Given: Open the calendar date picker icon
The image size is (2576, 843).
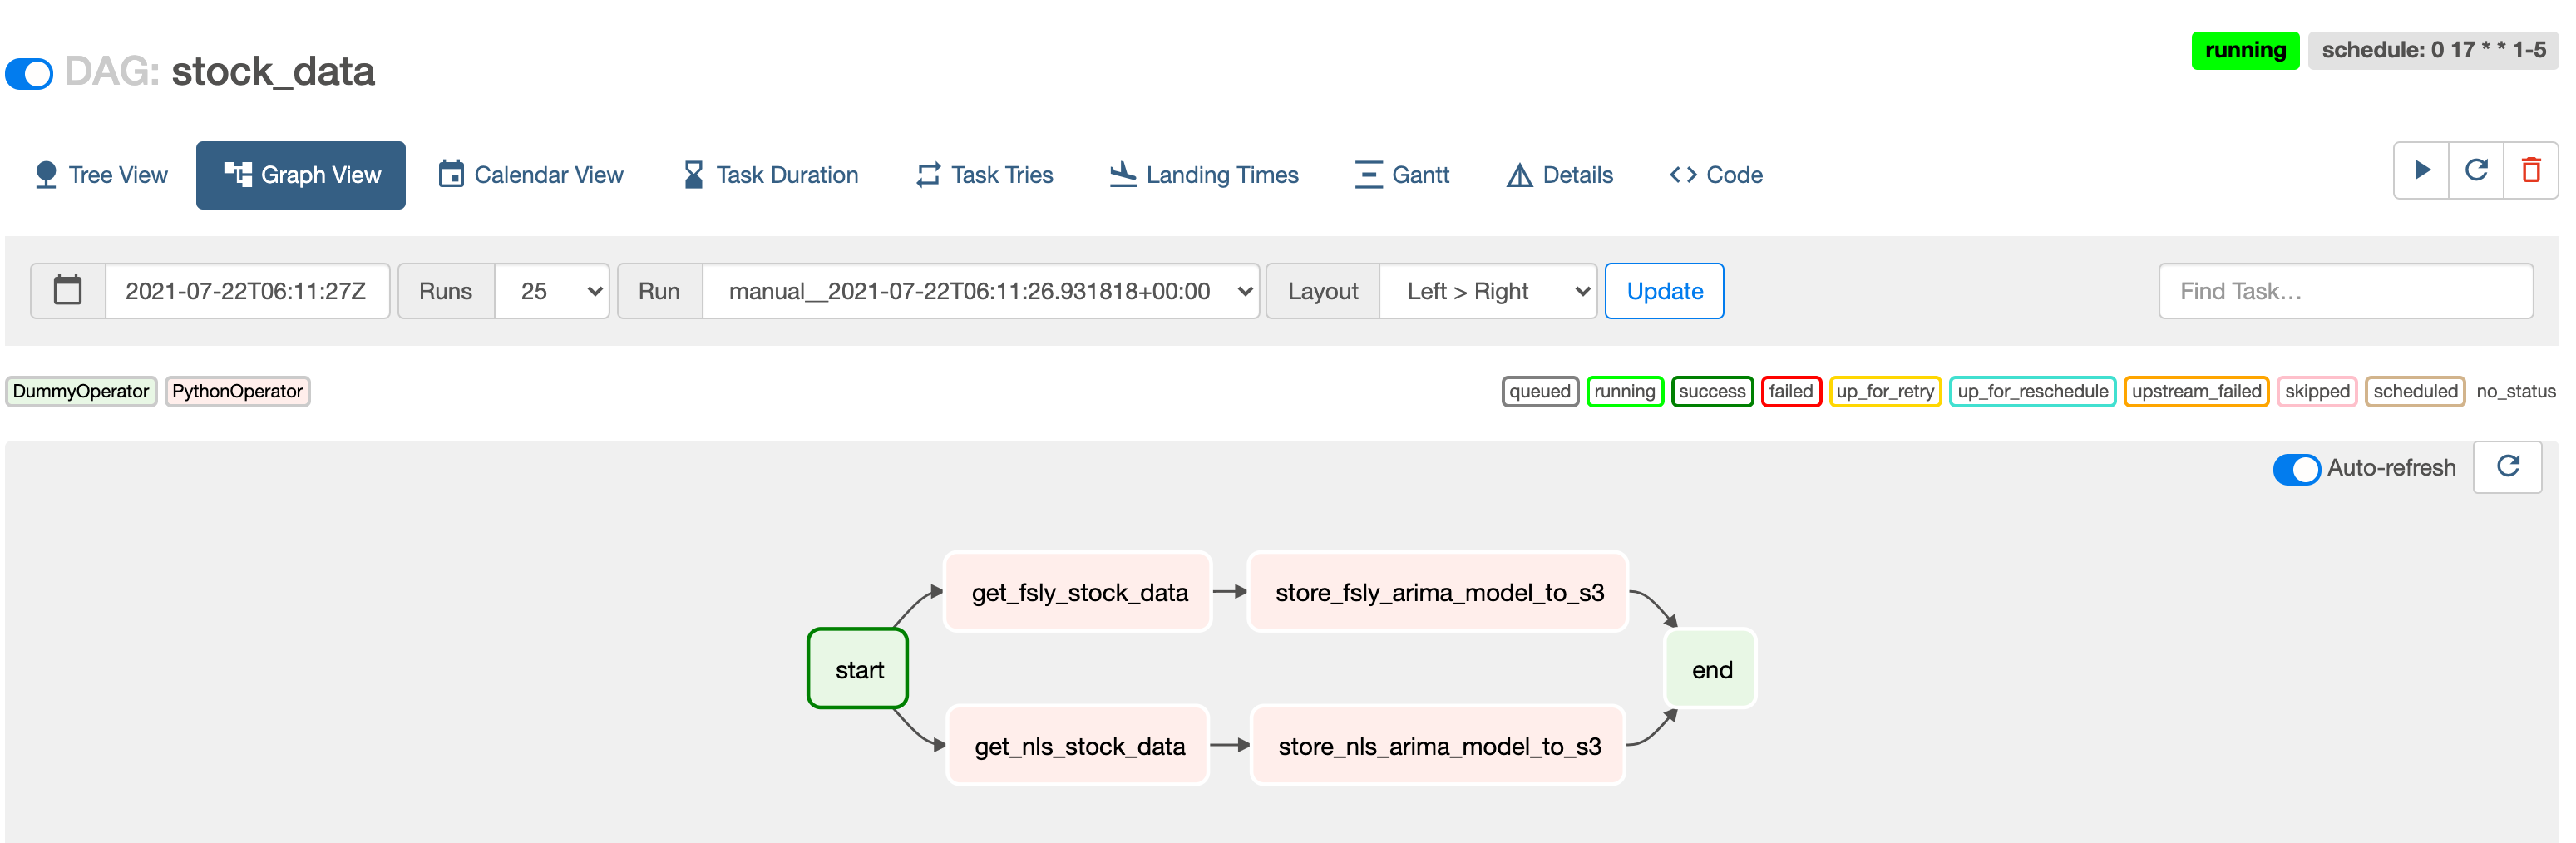Looking at the screenshot, I should 68,291.
